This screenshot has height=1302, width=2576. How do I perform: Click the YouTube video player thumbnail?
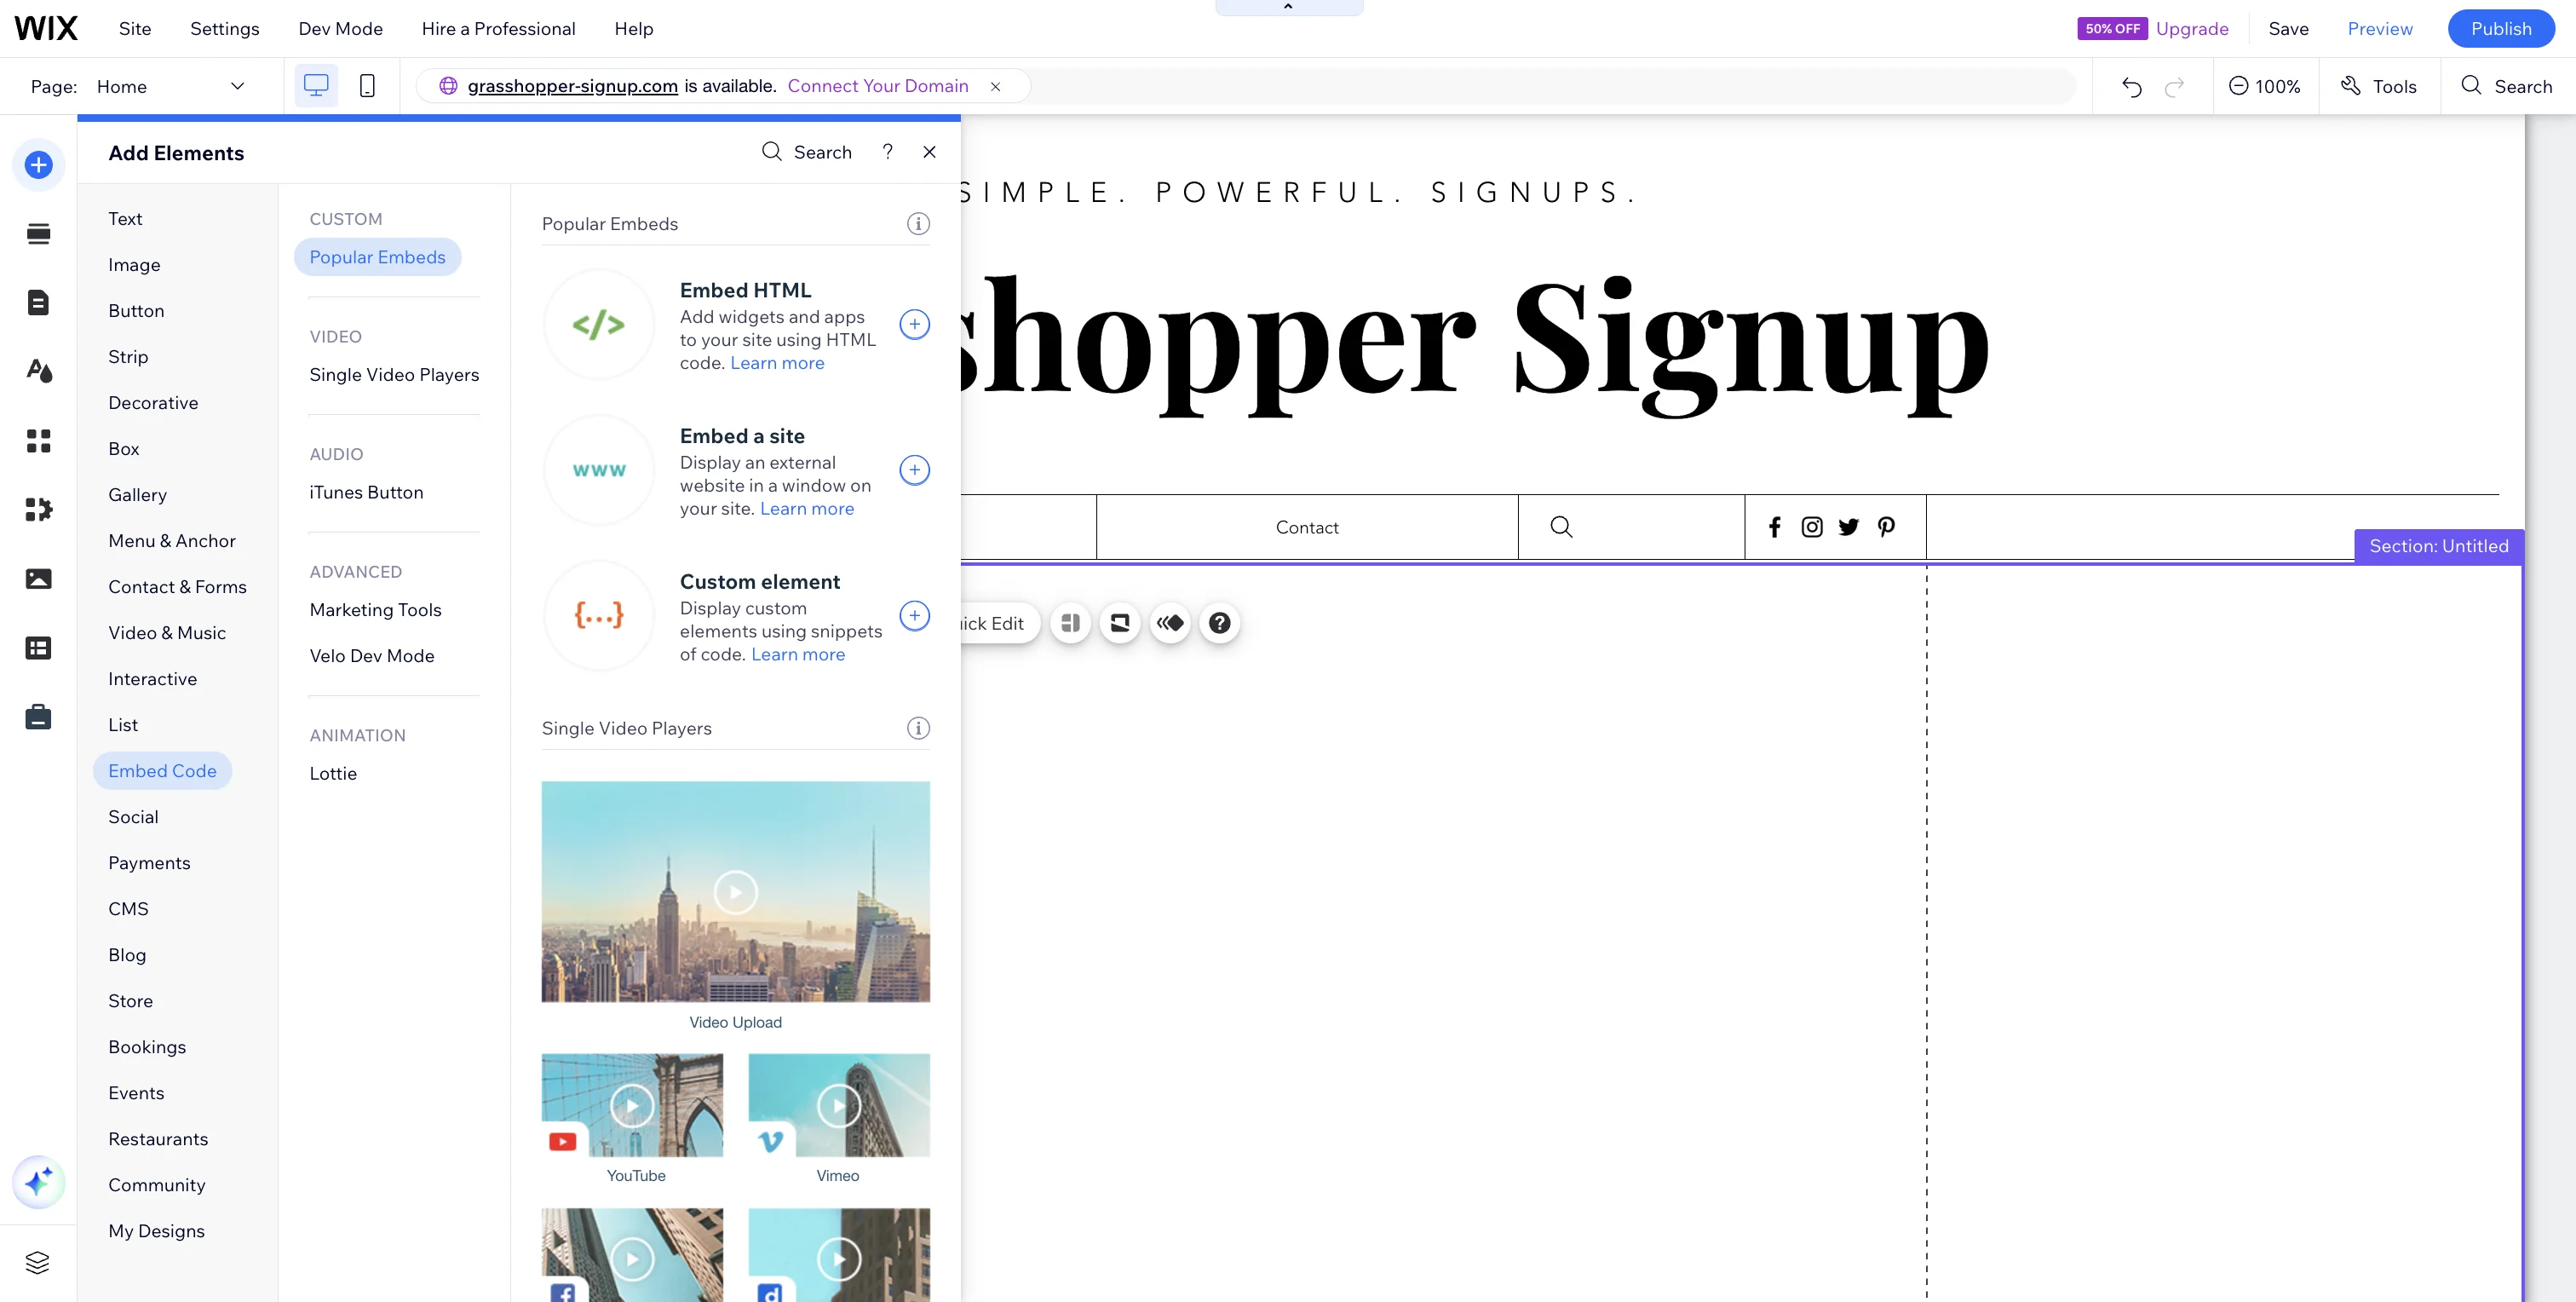[x=633, y=1105]
